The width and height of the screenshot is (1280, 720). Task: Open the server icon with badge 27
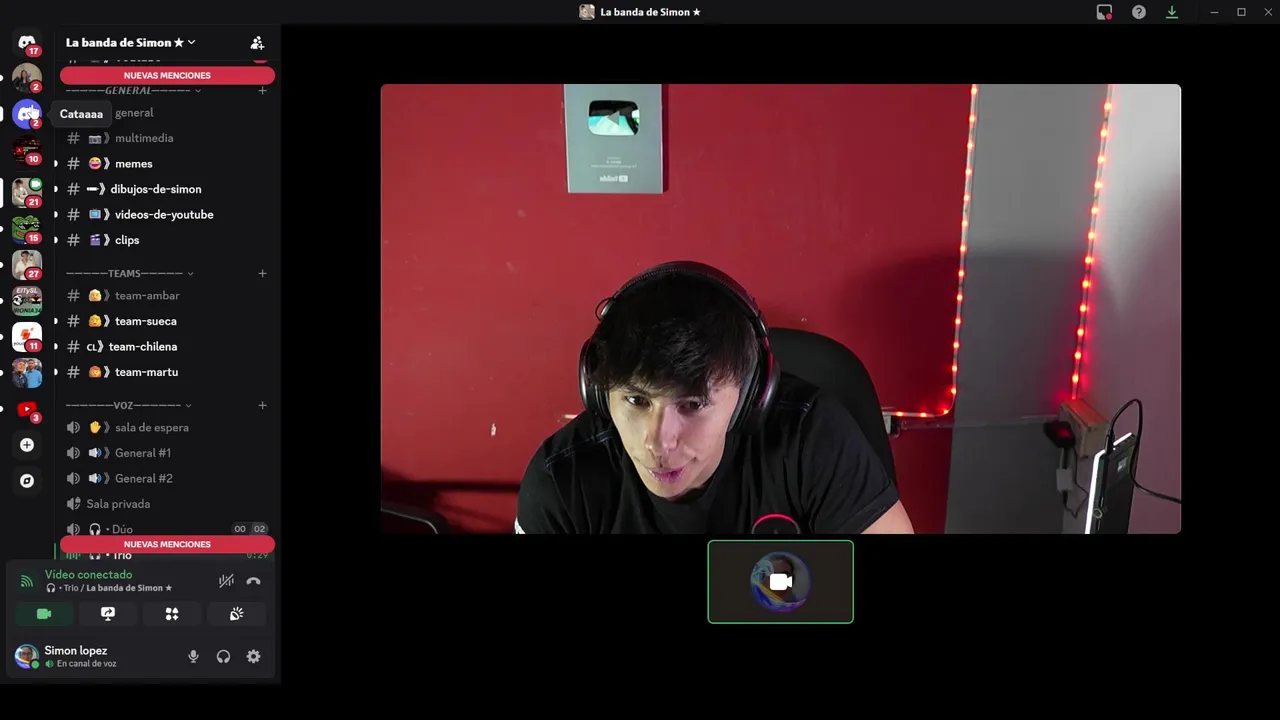pyautogui.click(x=27, y=265)
